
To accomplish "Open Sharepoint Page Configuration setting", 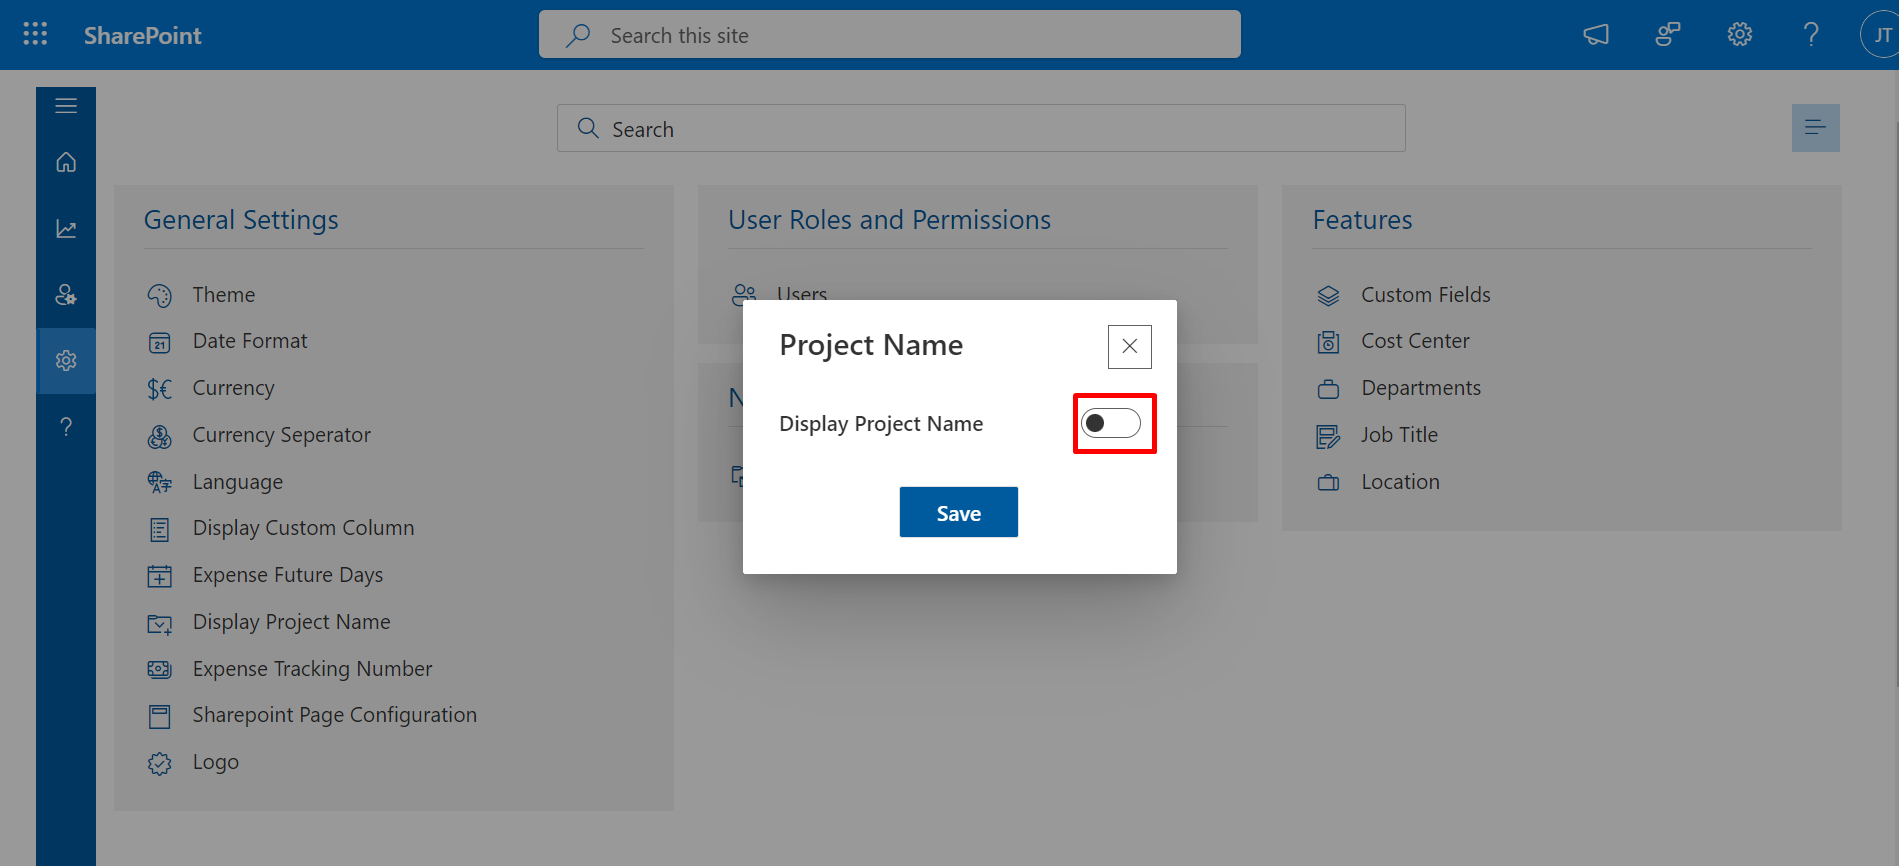I will pyautogui.click(x=335, y=715).
